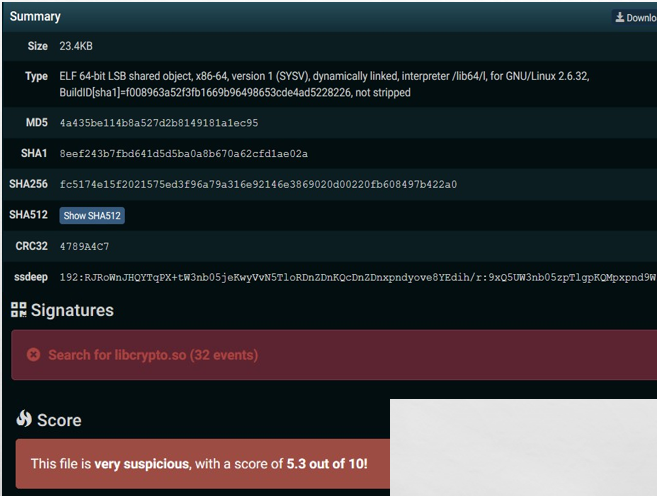657x496 pixels.
Task: Click the ssdeep fuzzy hash string
Action: click(355, 277)
